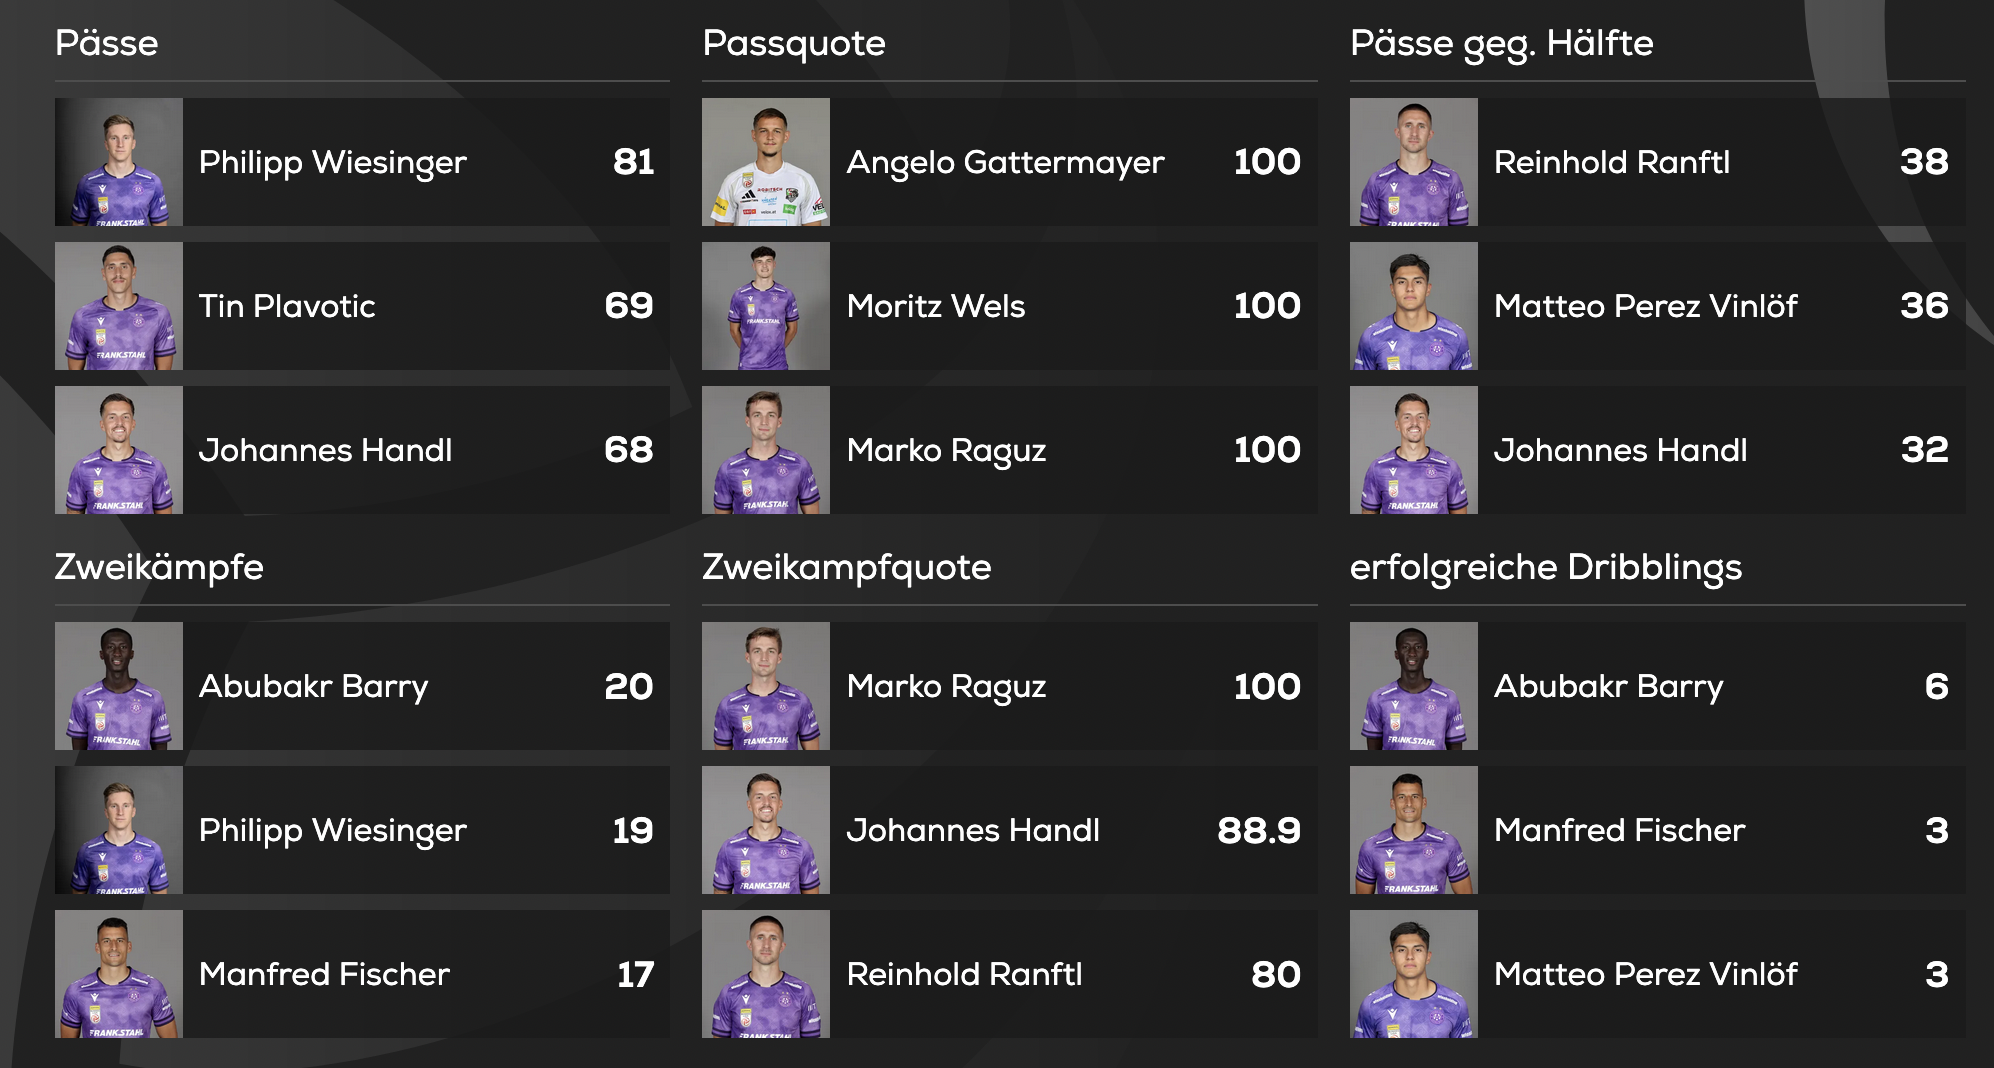The width and height of the screenshot is (1994, 1068).
Task: Select Moritz Wels player portrait
Action: (766, 306)
